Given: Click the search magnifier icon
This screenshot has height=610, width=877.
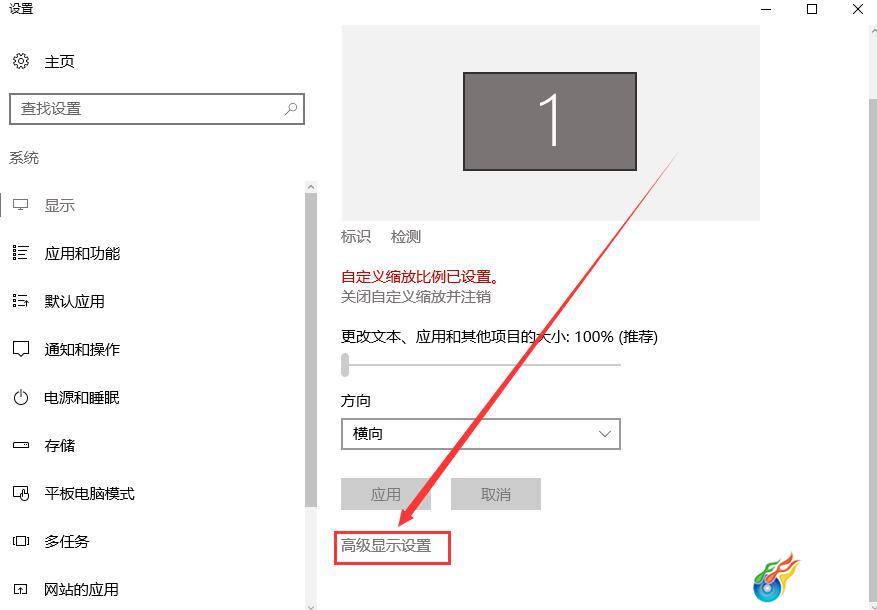Looking at the screenshot, I should [x=290, y=108].
